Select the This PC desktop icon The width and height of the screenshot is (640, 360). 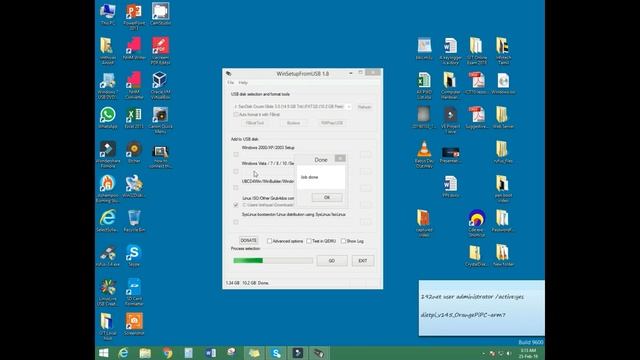[x=107, y=14]
